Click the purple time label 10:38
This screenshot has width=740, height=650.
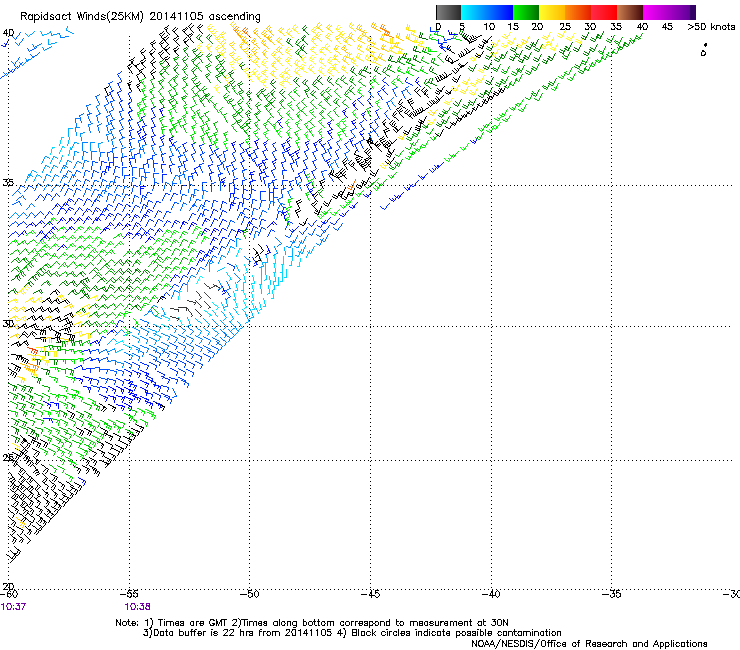point(137,607)
